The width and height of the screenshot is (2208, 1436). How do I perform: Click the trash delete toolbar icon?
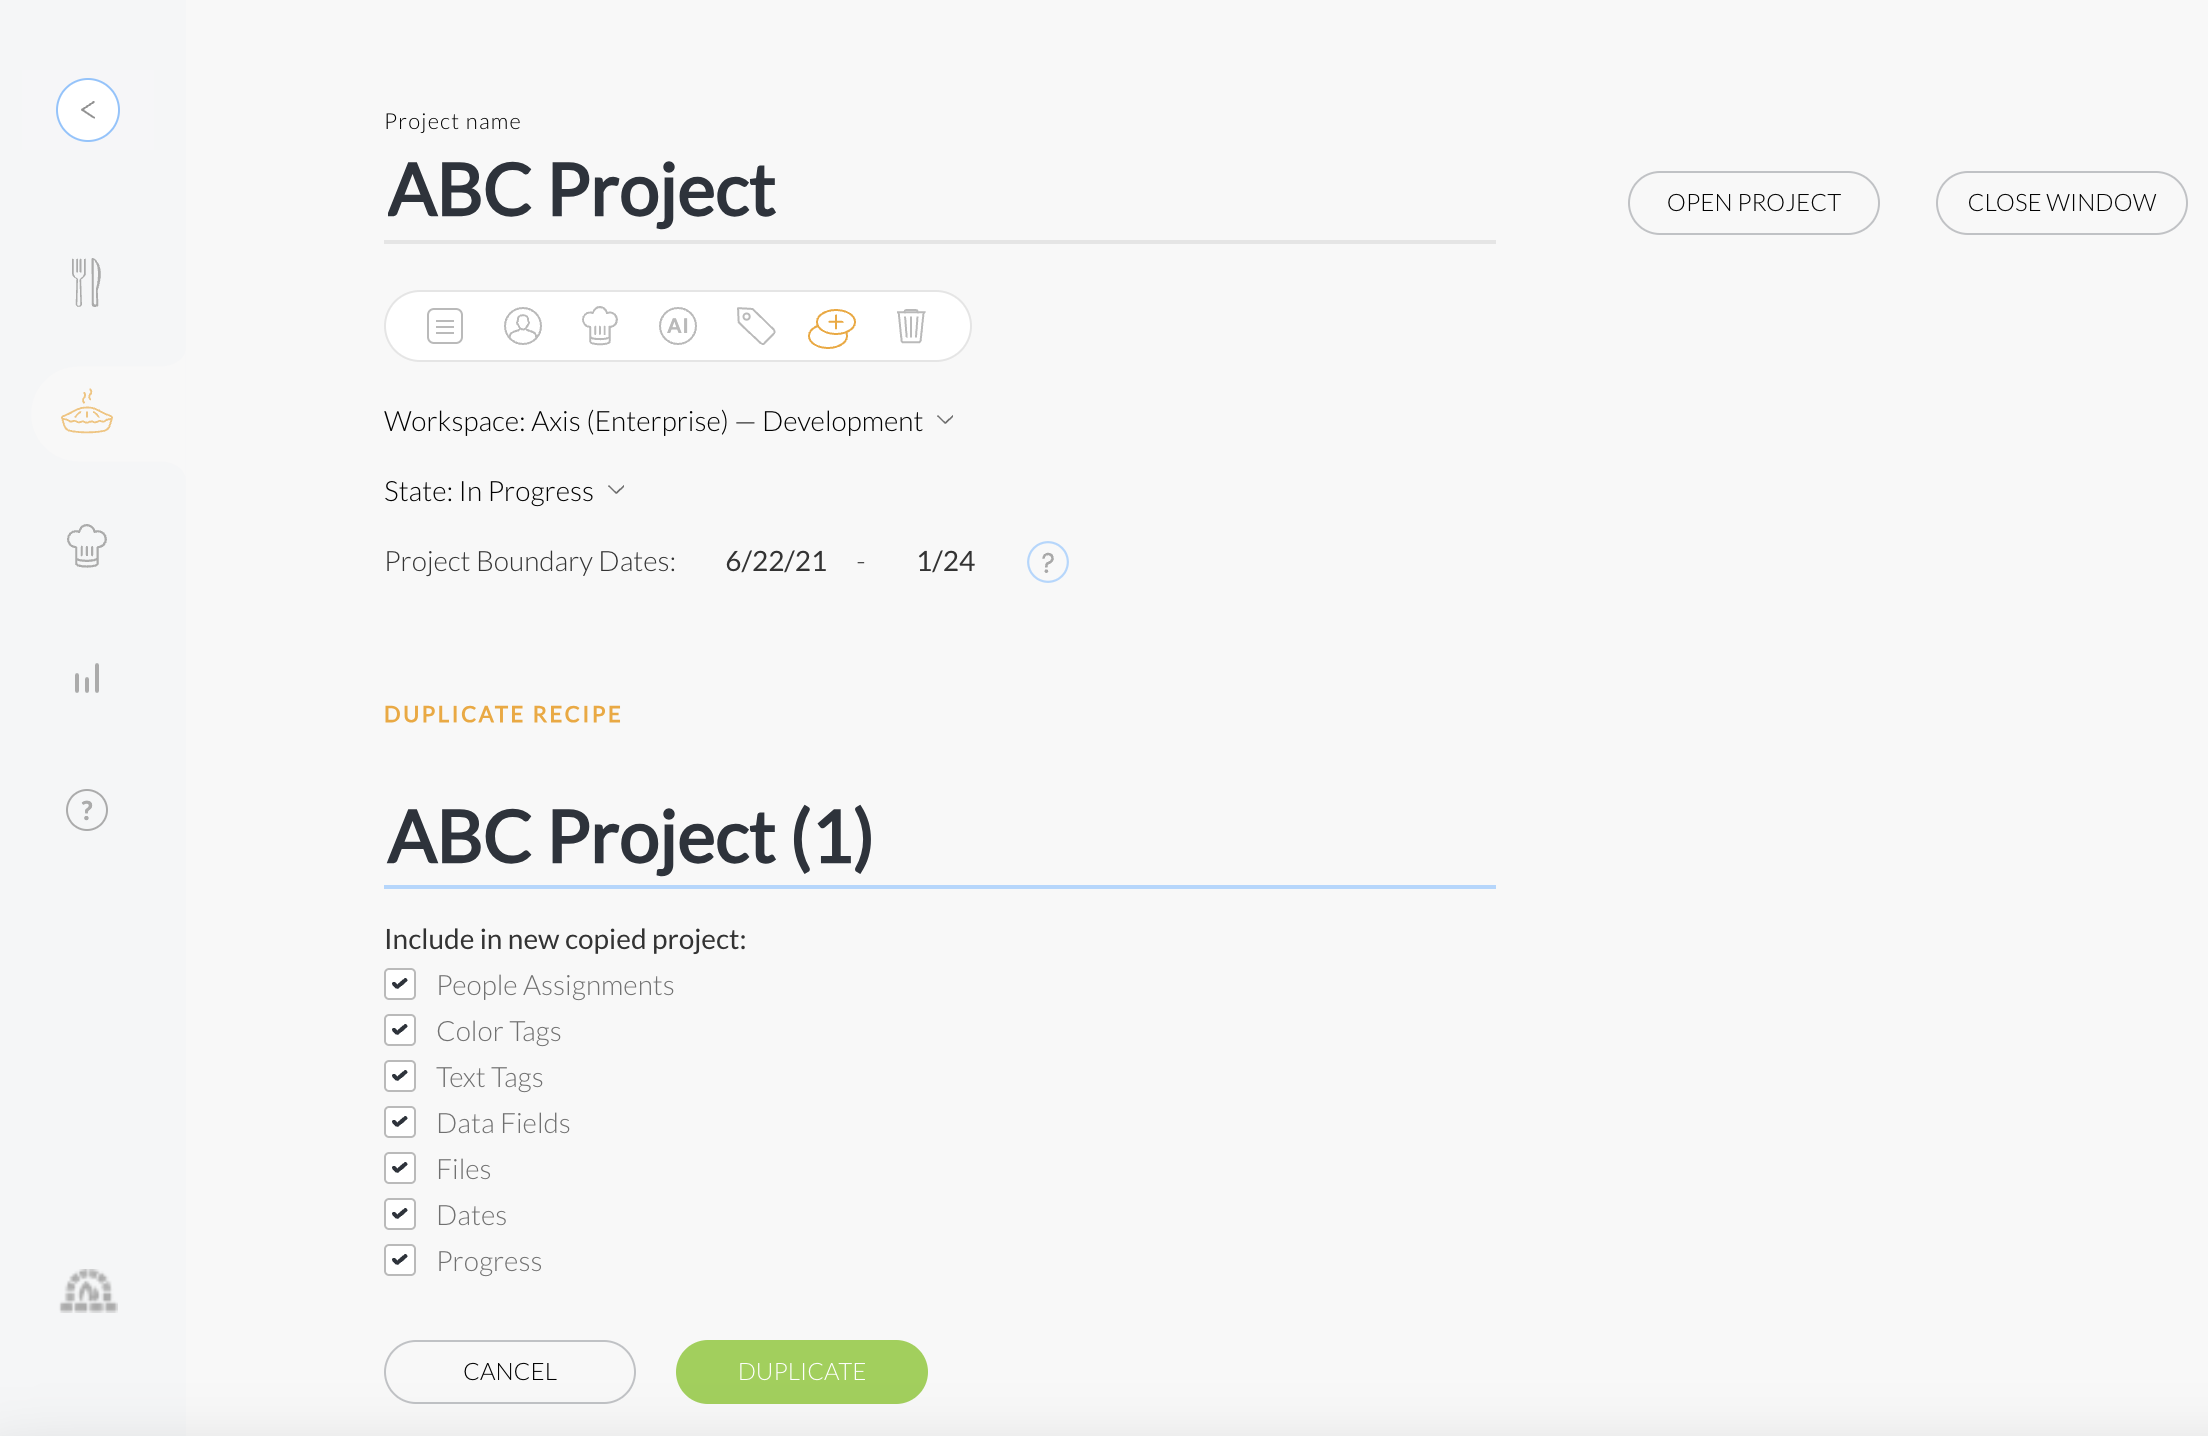pos(911,326)
